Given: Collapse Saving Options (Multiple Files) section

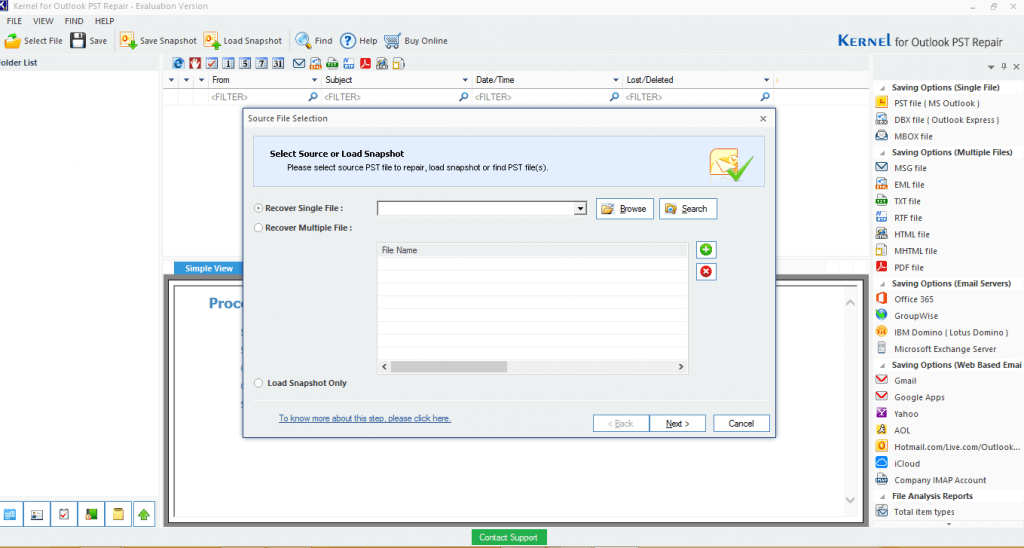Looking at the screenshot, I should click(883, 152).
